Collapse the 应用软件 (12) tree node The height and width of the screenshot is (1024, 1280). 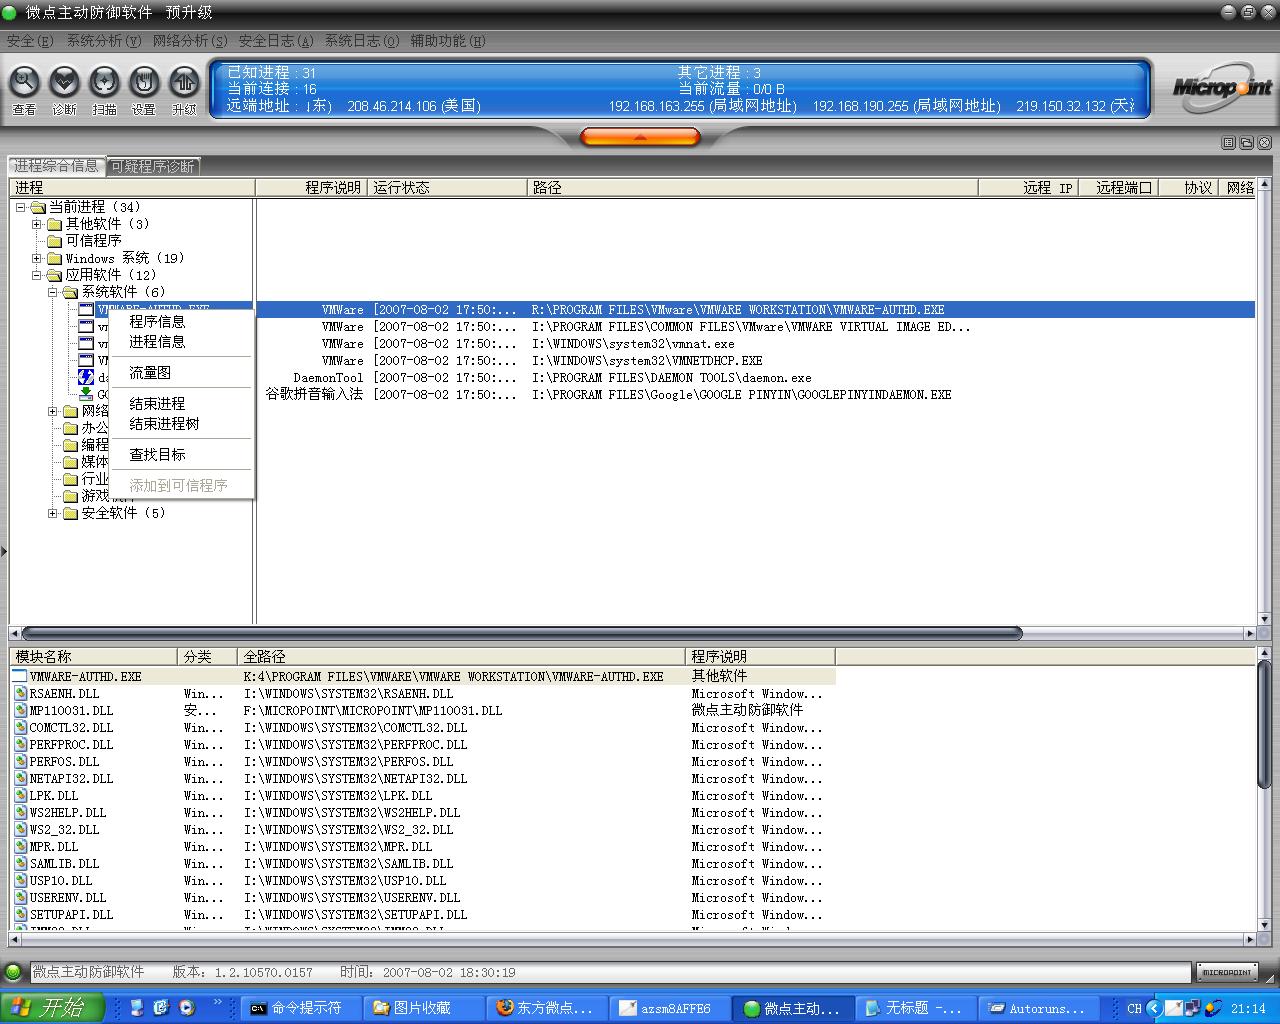tap(37, 275)
